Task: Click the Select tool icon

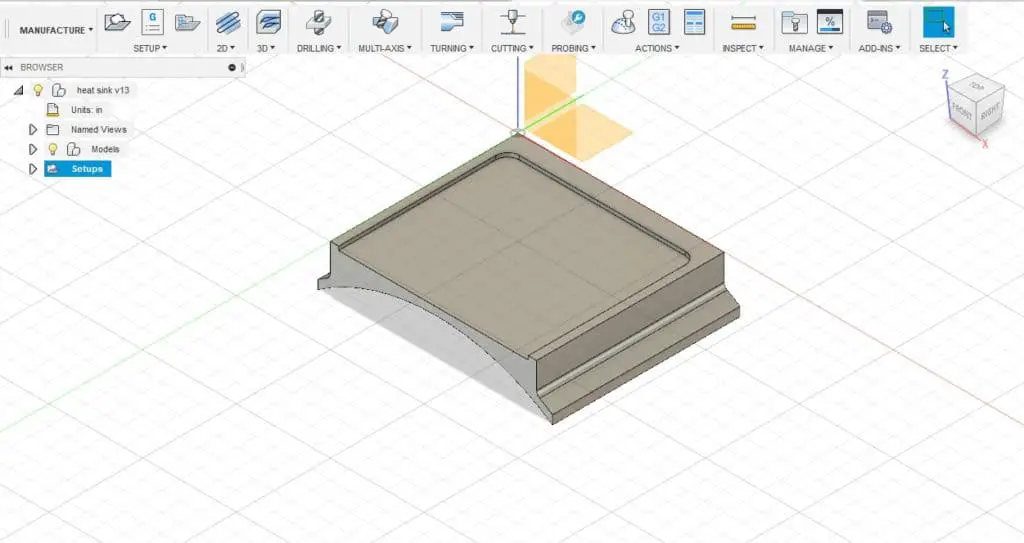Action: [x=938, y=22]
